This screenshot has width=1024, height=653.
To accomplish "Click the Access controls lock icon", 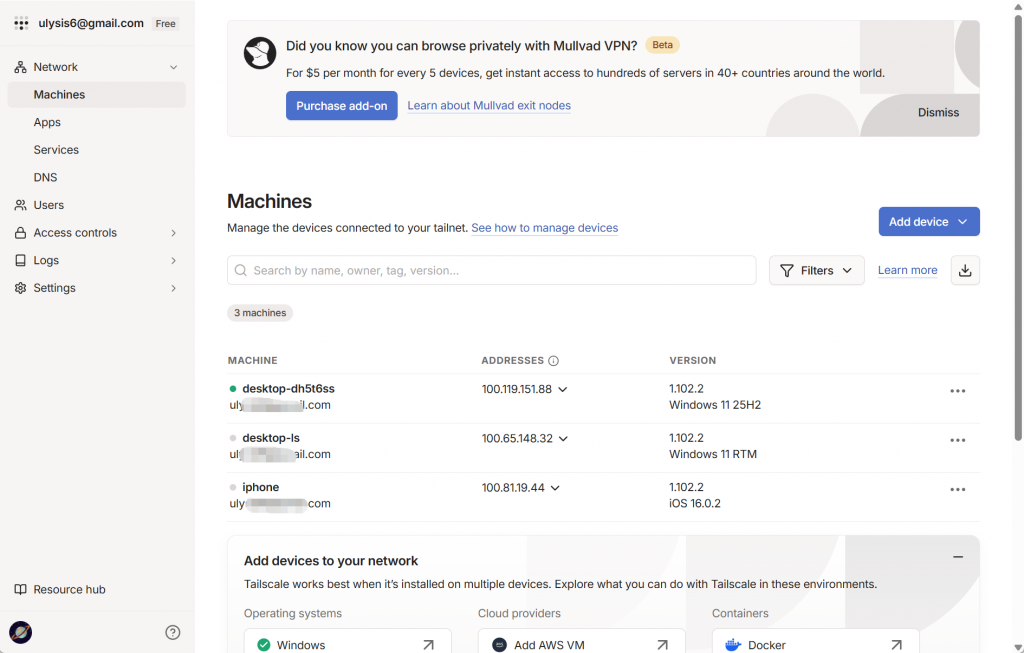I will [20, 232].
